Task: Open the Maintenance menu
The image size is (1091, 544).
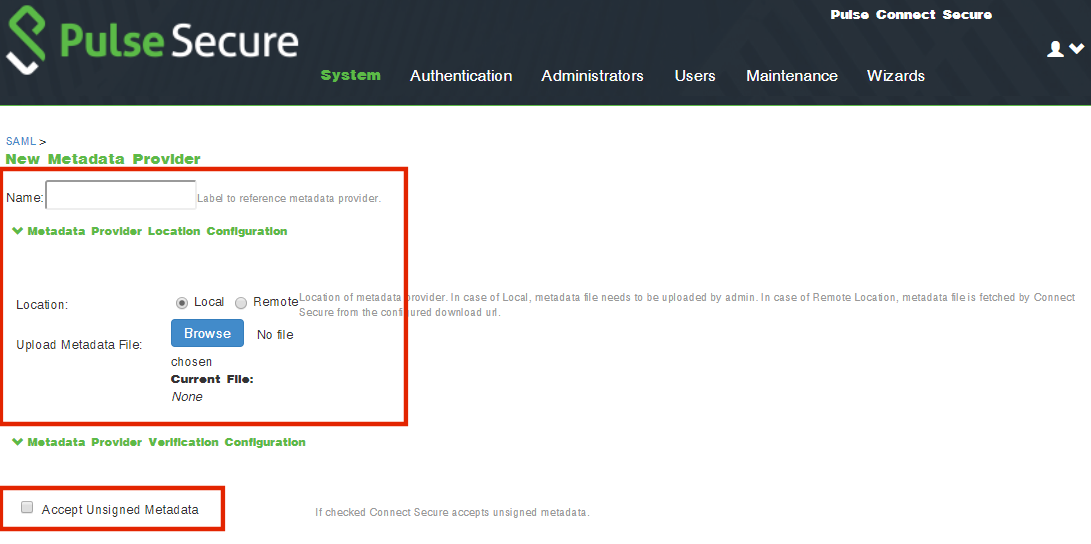Action: click(x=792, y=76)
